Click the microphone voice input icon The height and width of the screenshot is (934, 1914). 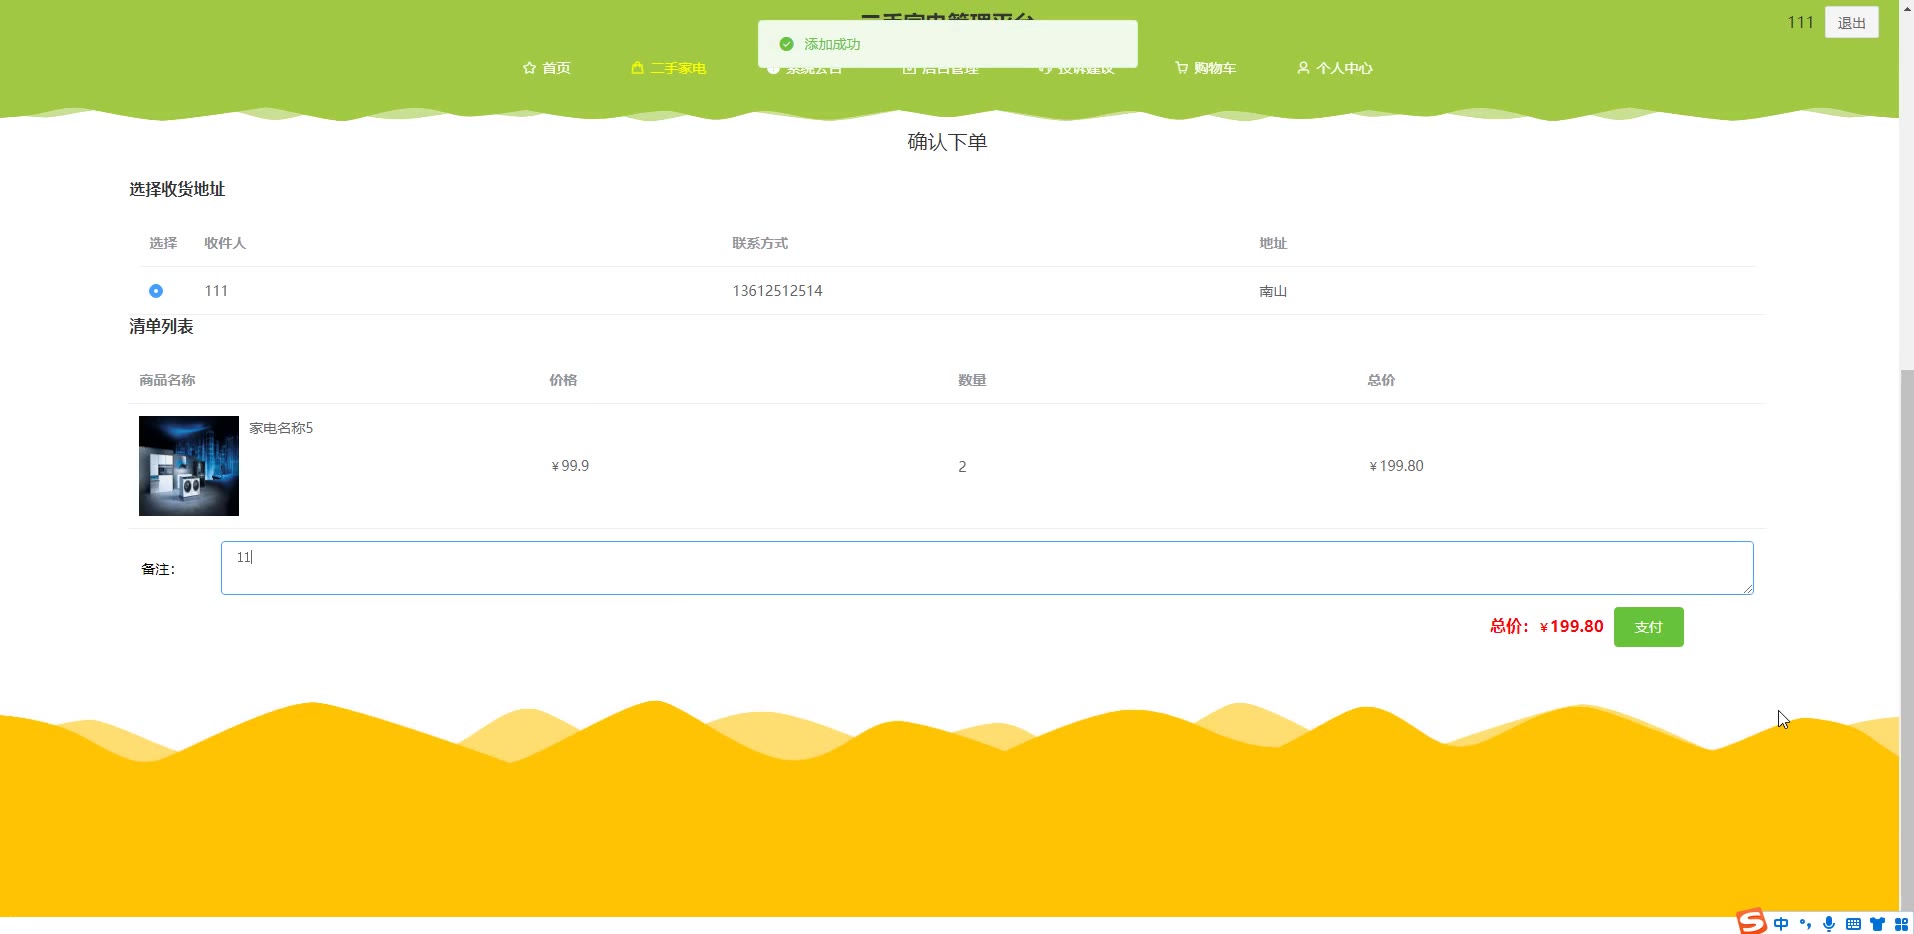click(x=1829, y=924)
